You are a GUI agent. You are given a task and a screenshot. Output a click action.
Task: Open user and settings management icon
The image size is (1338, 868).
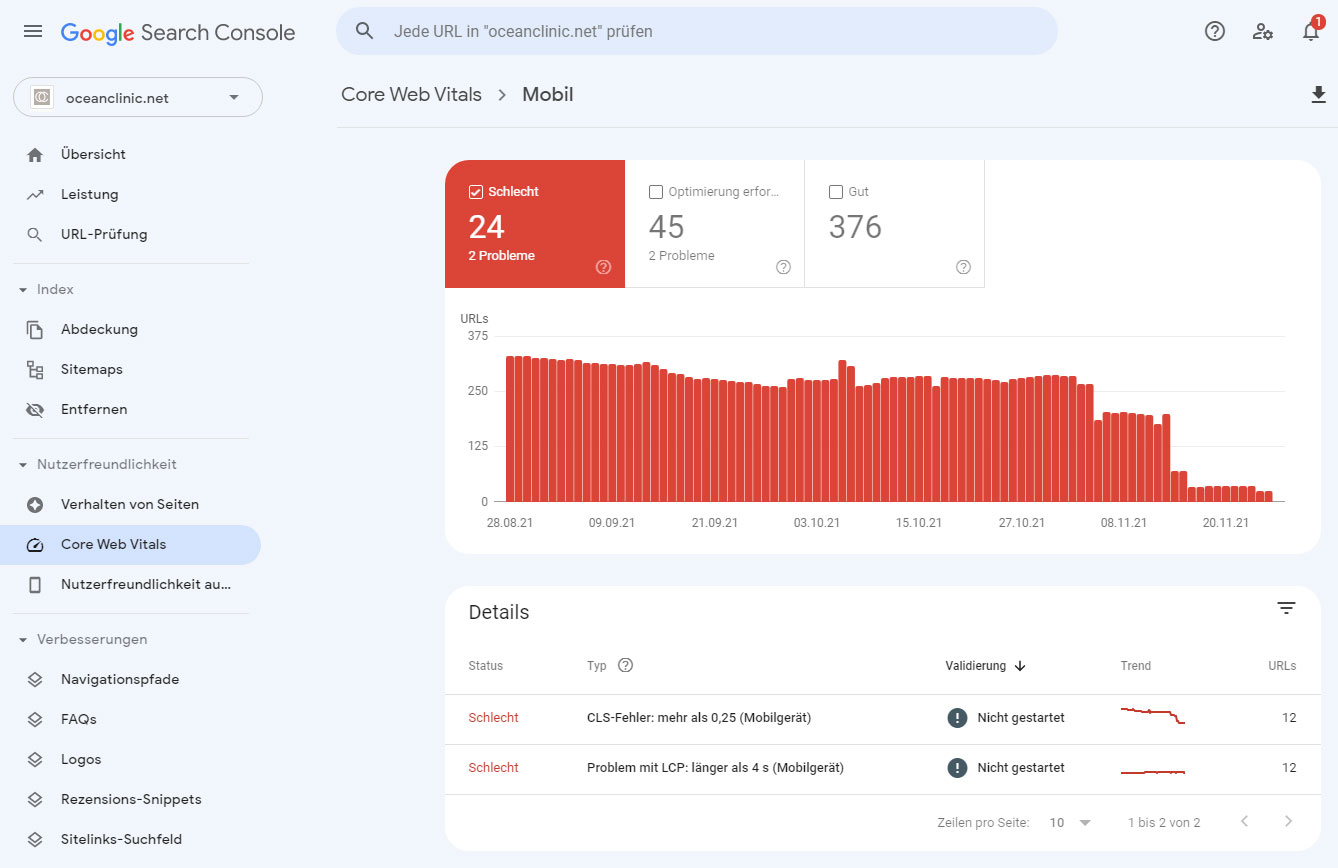(1263, 31)
